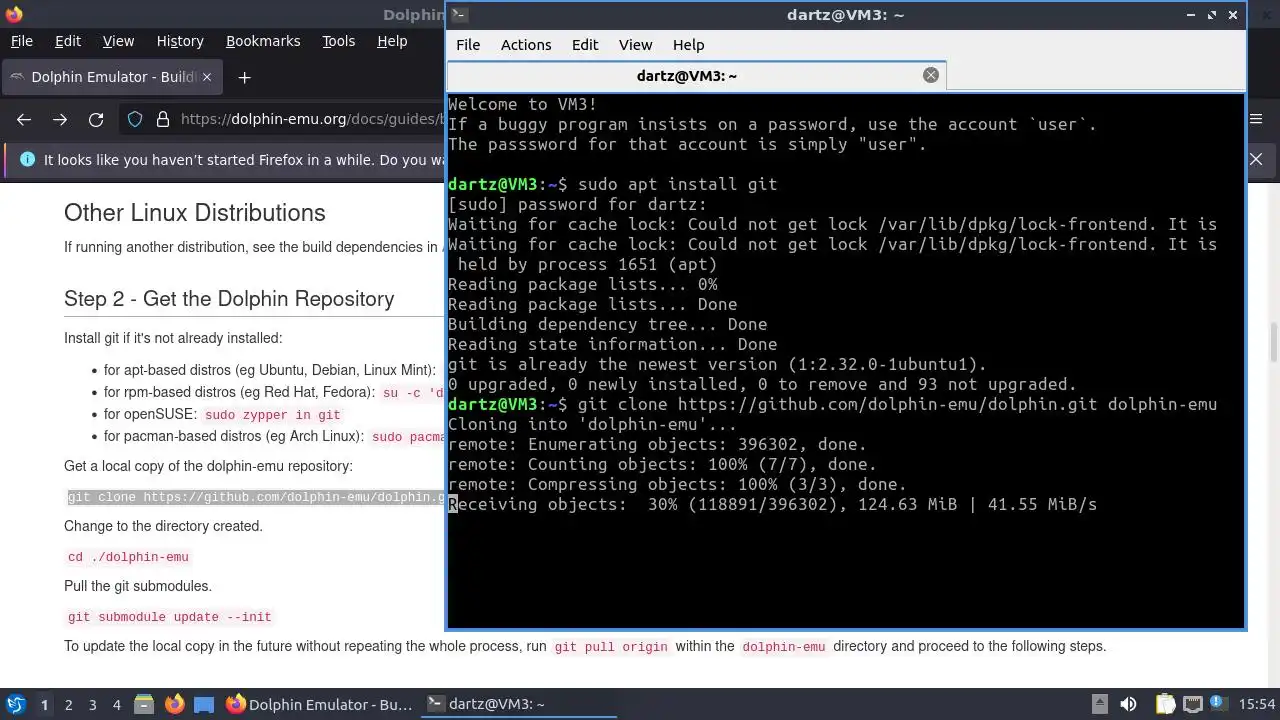Open the file manager from panel
The width and height of the screenshot is (1280, 720).
point(144,704)
